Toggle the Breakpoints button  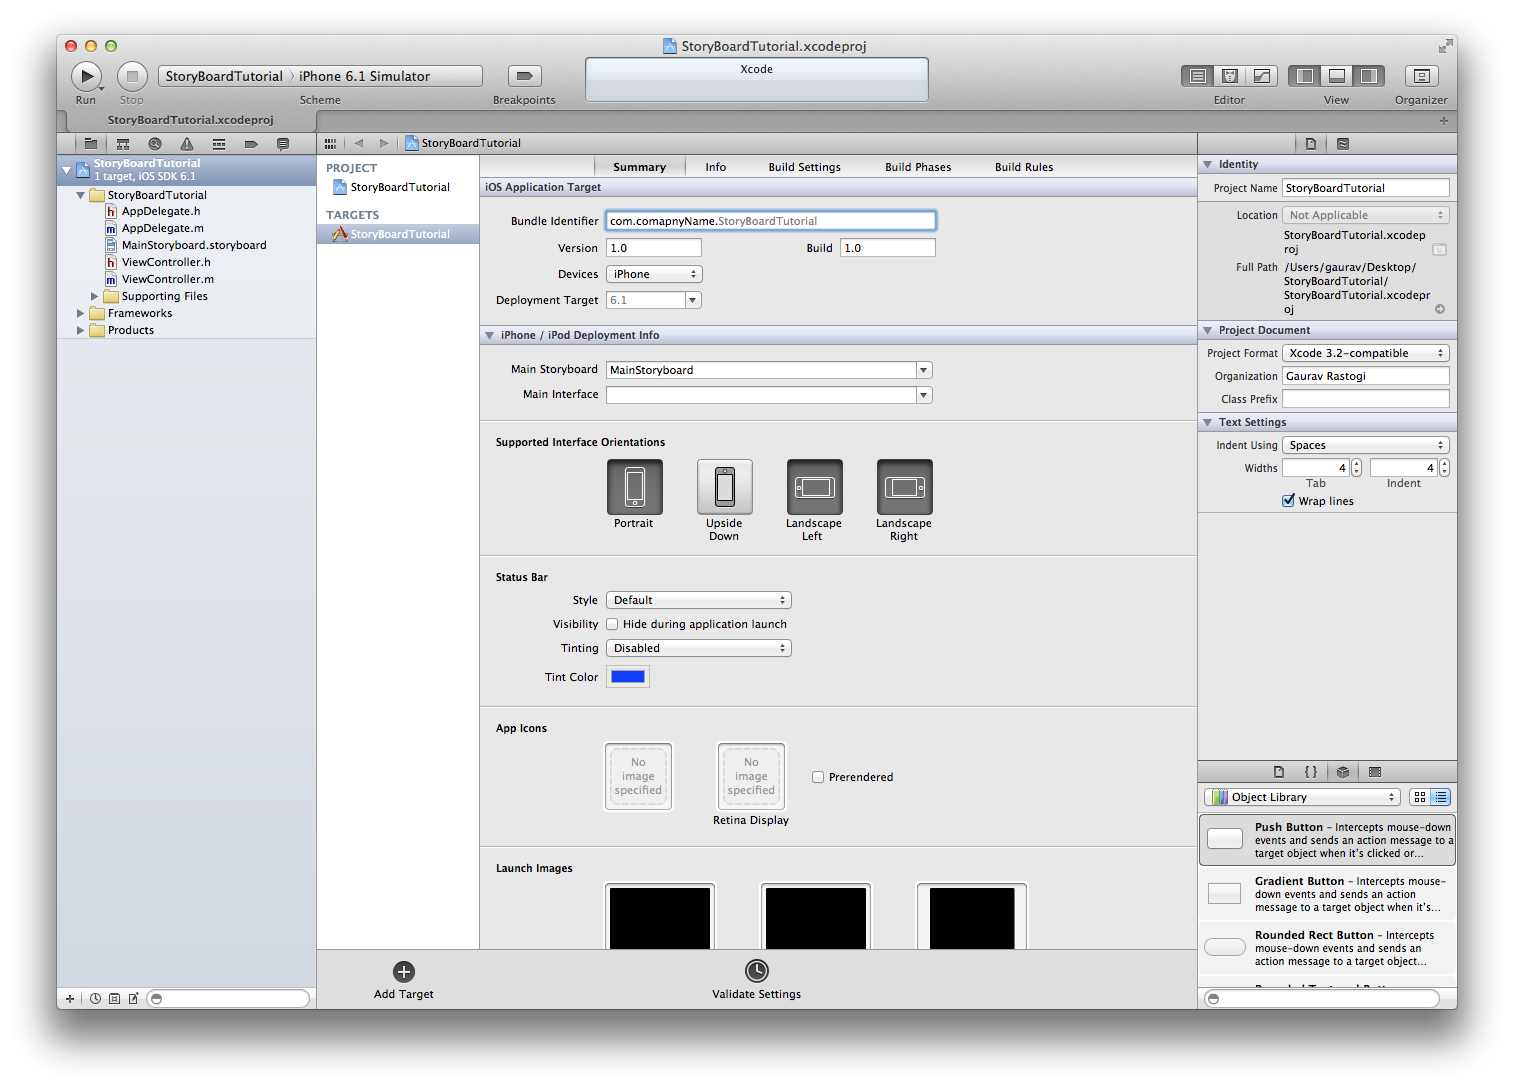point(524,76)
